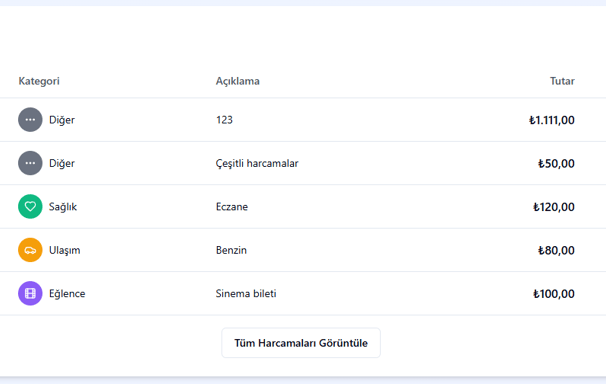Select the ₺100,00 Eğlence amount
606x384 pixels.
554,294
